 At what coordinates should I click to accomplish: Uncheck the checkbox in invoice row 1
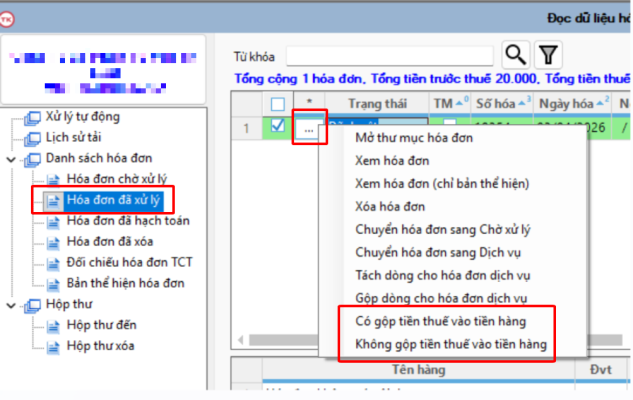click(x=278, y=126)
